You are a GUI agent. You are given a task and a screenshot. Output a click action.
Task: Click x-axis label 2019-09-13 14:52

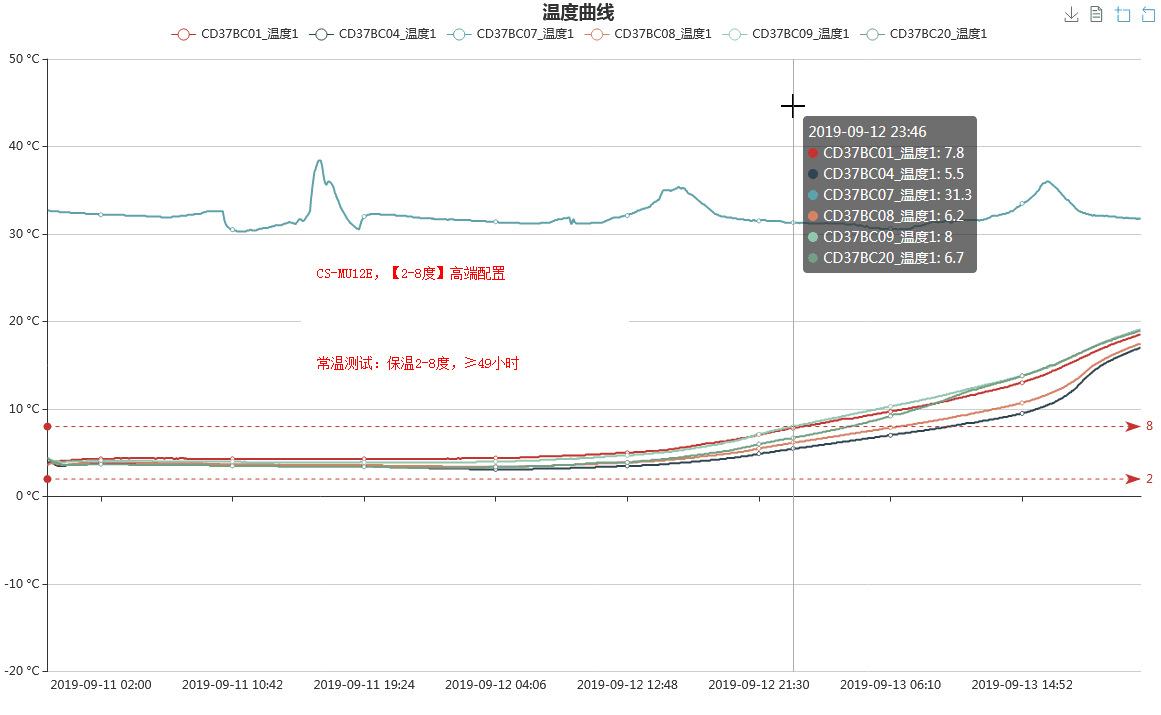click(x=1022, y=685)
